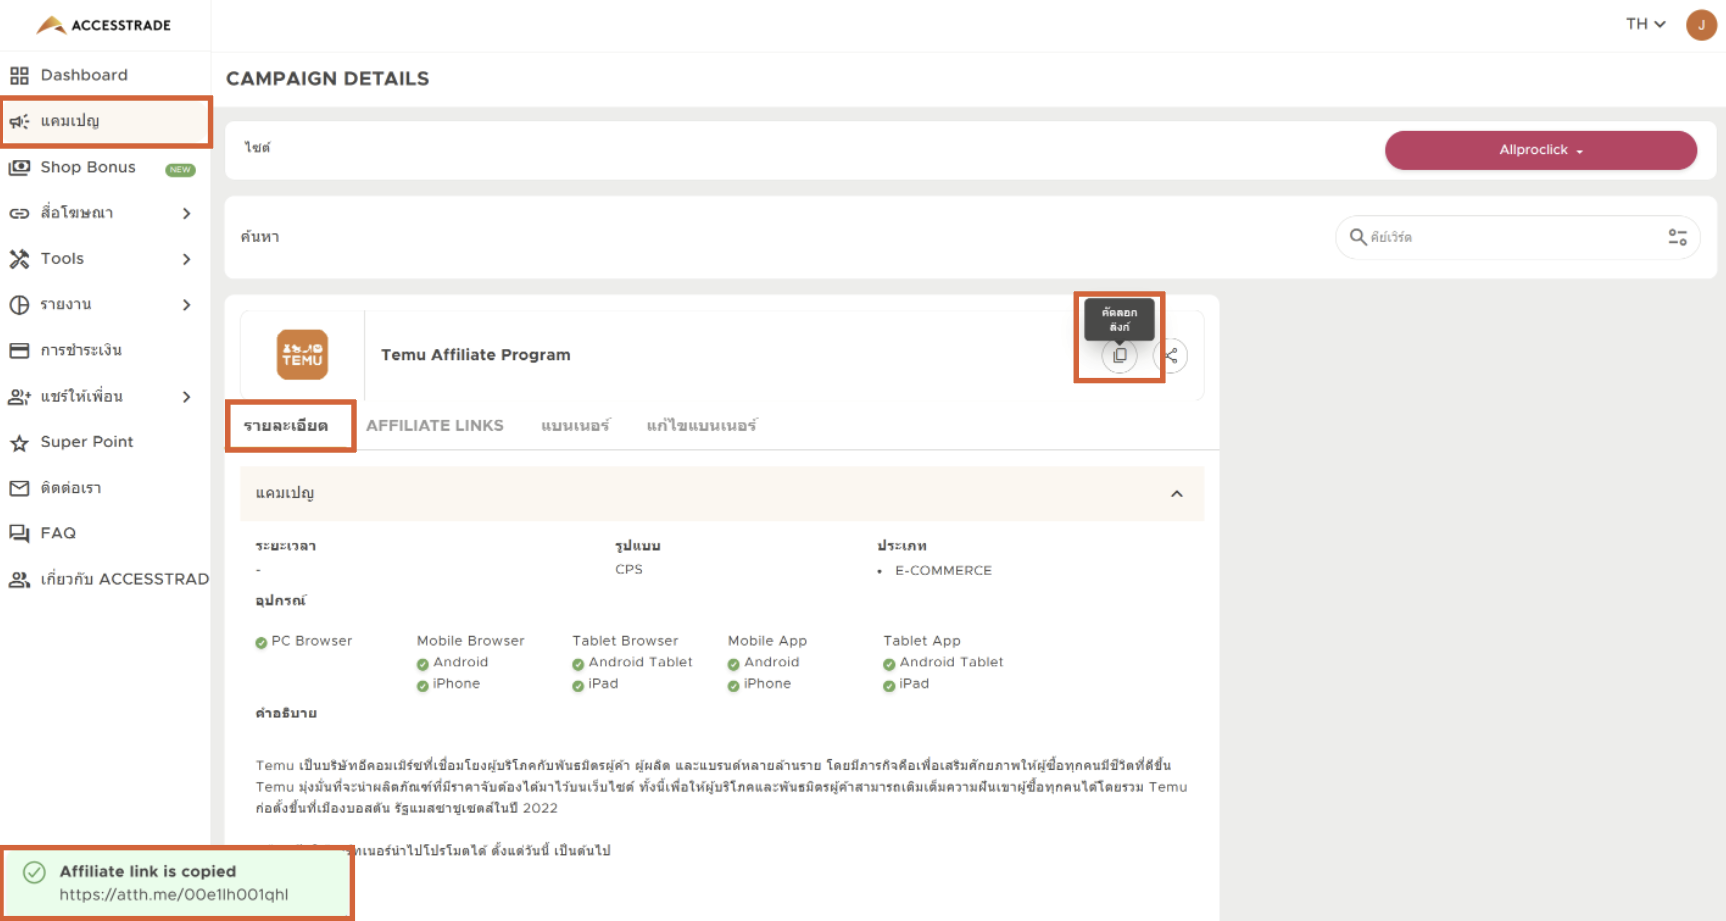Select the รายละเอียด tab
Screen dimensions: 1726x921
[x=286, y=426]
